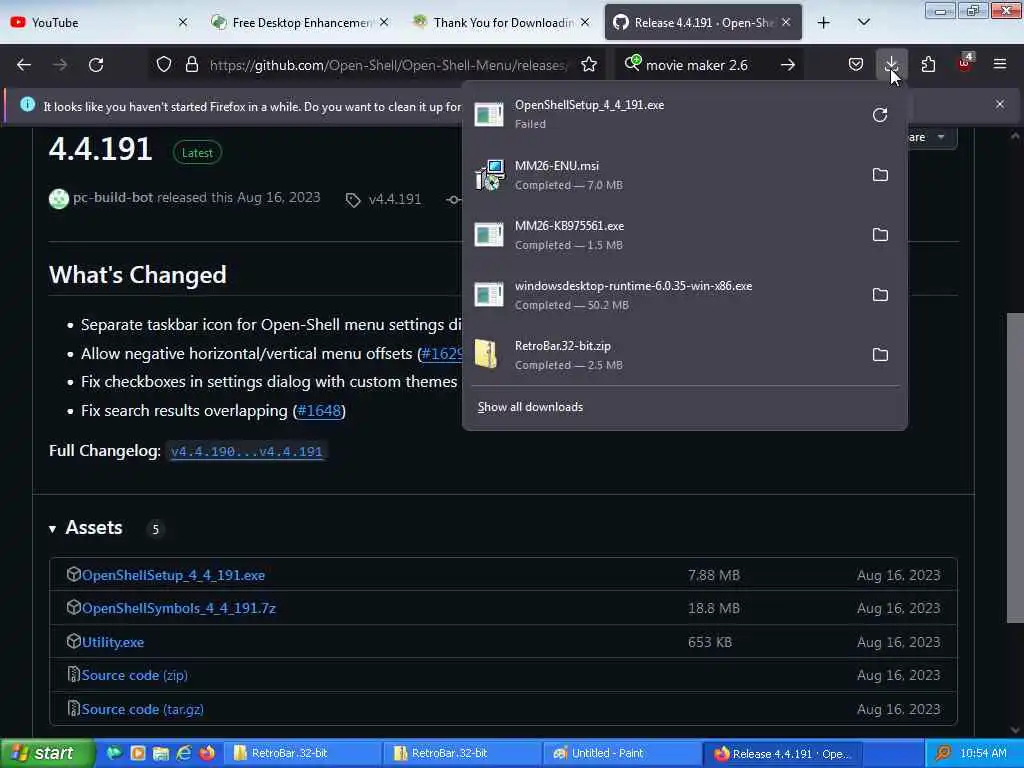Open the pc-build-bot profile link

[x=113, y=197]
